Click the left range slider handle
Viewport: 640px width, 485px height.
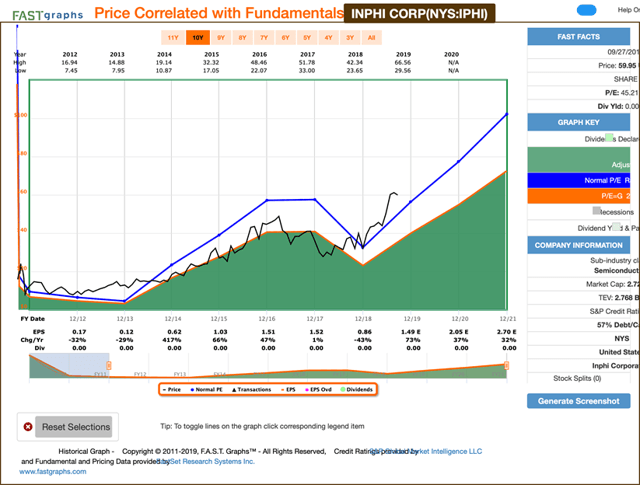(109, 365)
